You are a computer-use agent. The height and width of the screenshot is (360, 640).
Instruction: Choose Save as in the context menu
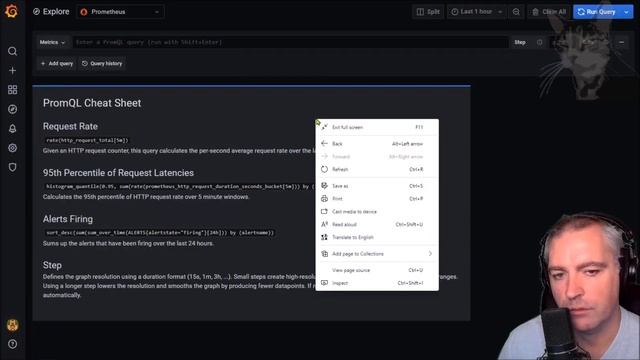pos(377,186)
